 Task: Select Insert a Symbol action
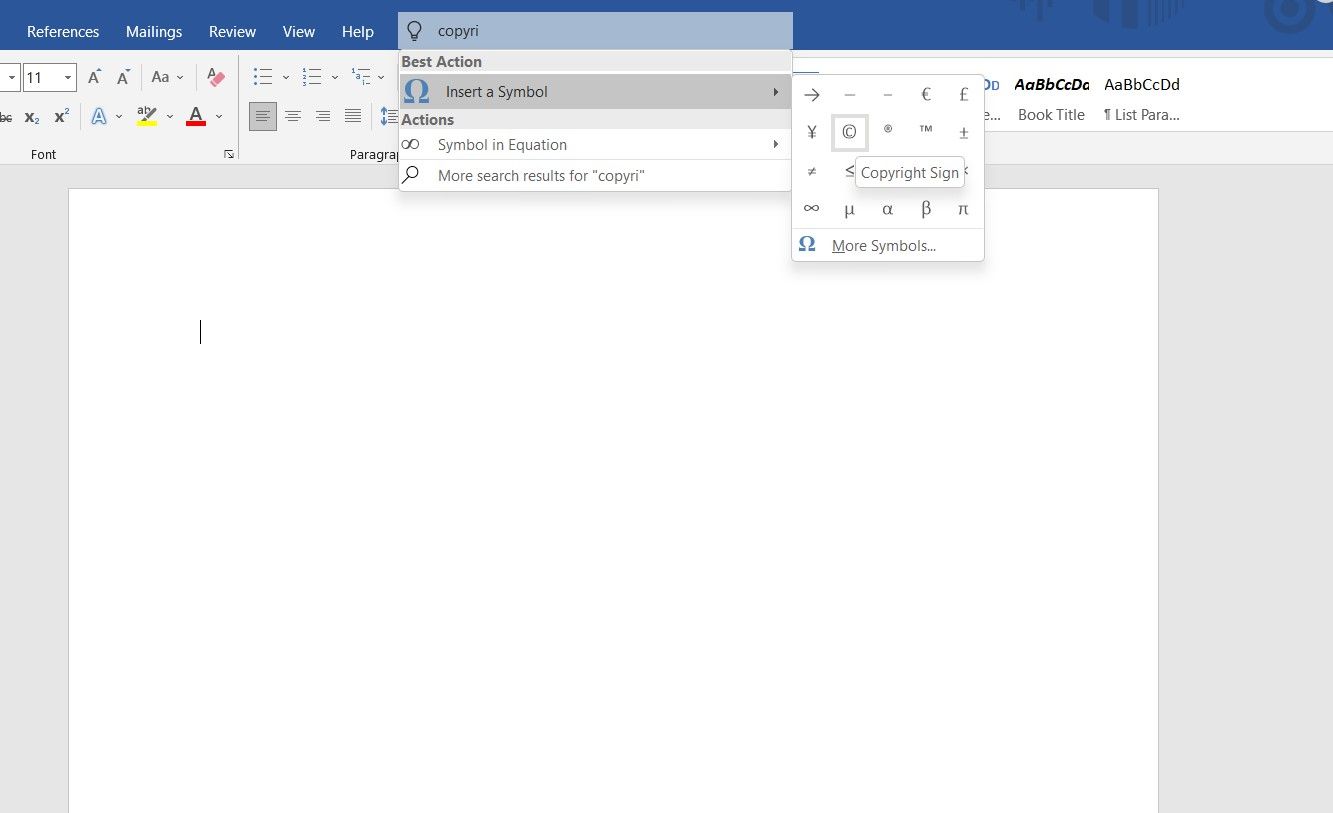click(x=595, y=91)
